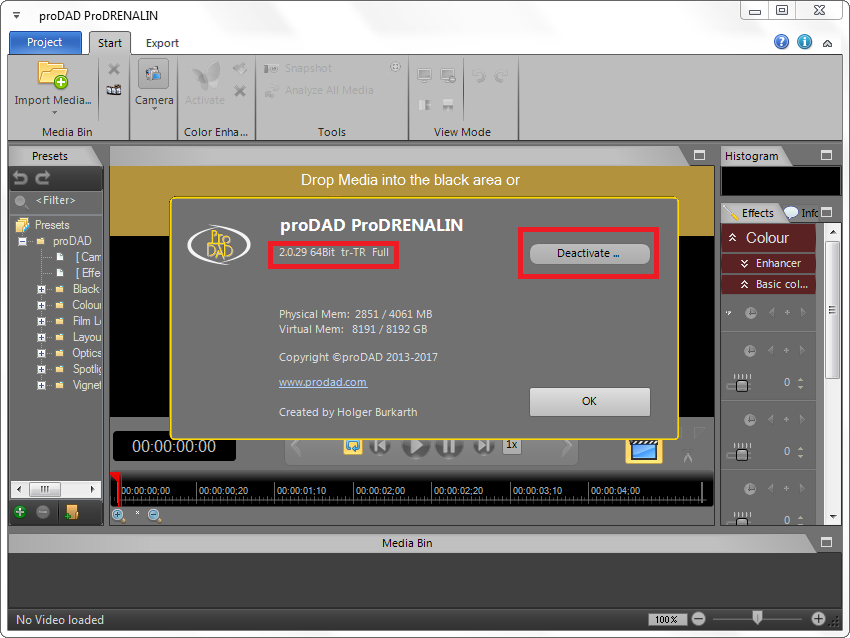Open the Project tab
This screenshot has width=850, height=638.
(x=45, y=42)
